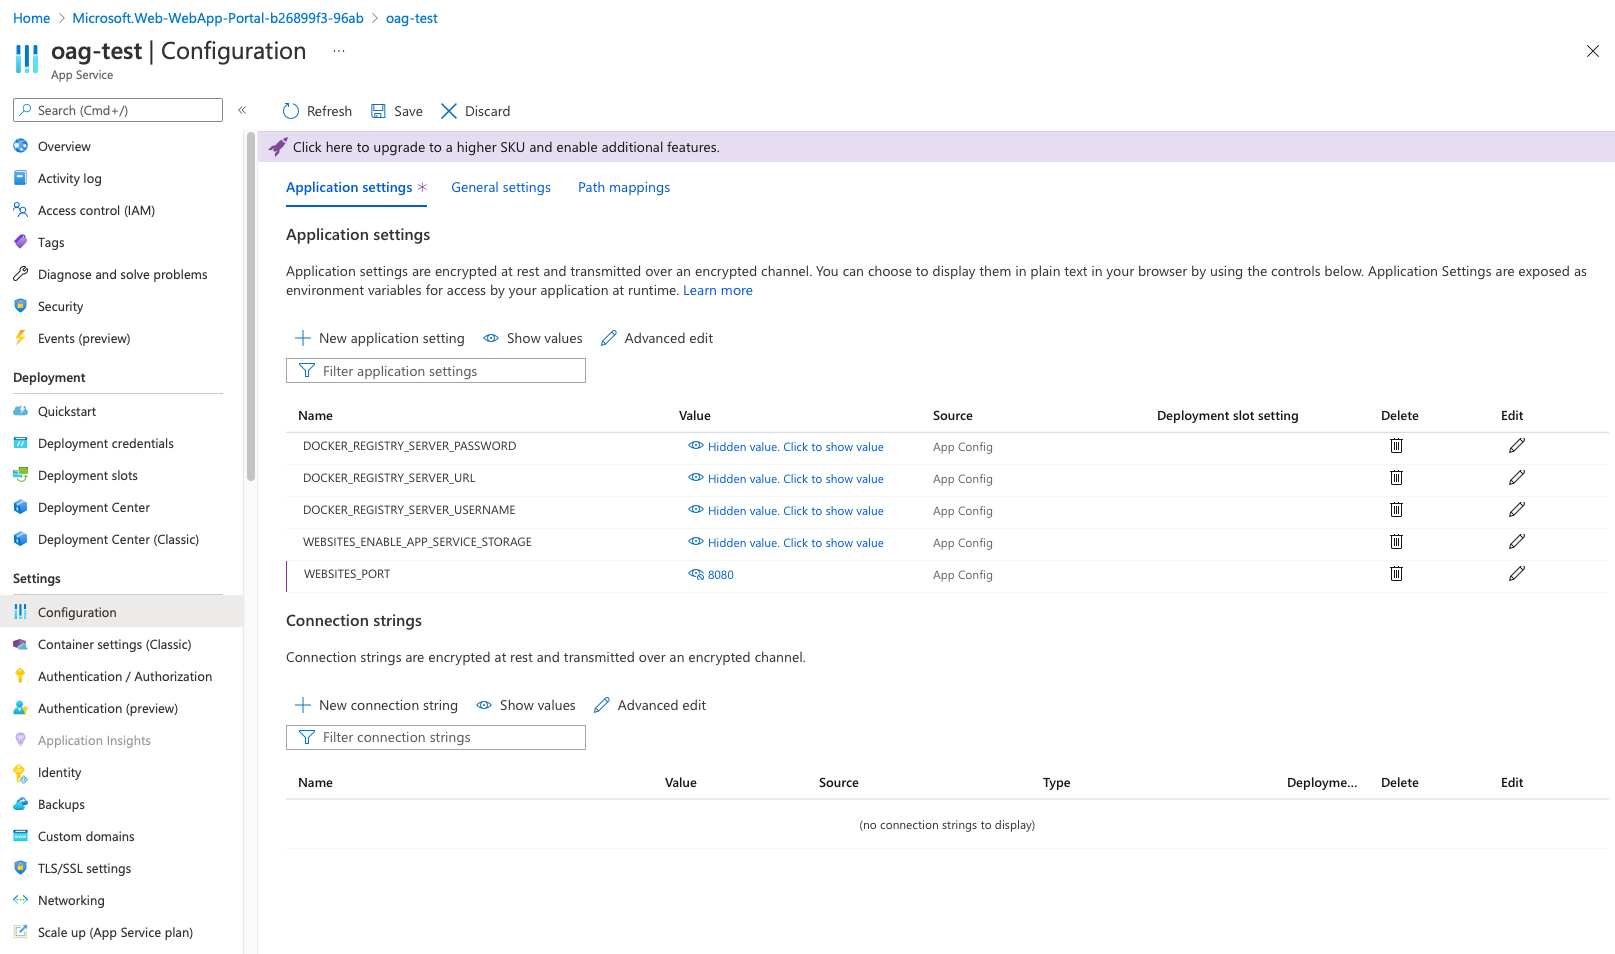
Task: Open the Path mappings tab
Action: point(623,187)
